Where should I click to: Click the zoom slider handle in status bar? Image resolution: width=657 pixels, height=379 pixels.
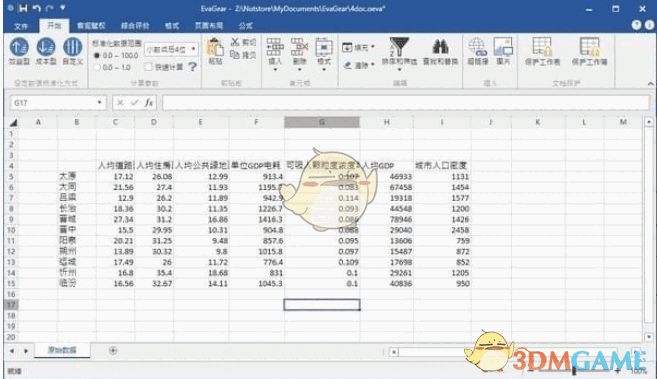[x=574, y=370]
